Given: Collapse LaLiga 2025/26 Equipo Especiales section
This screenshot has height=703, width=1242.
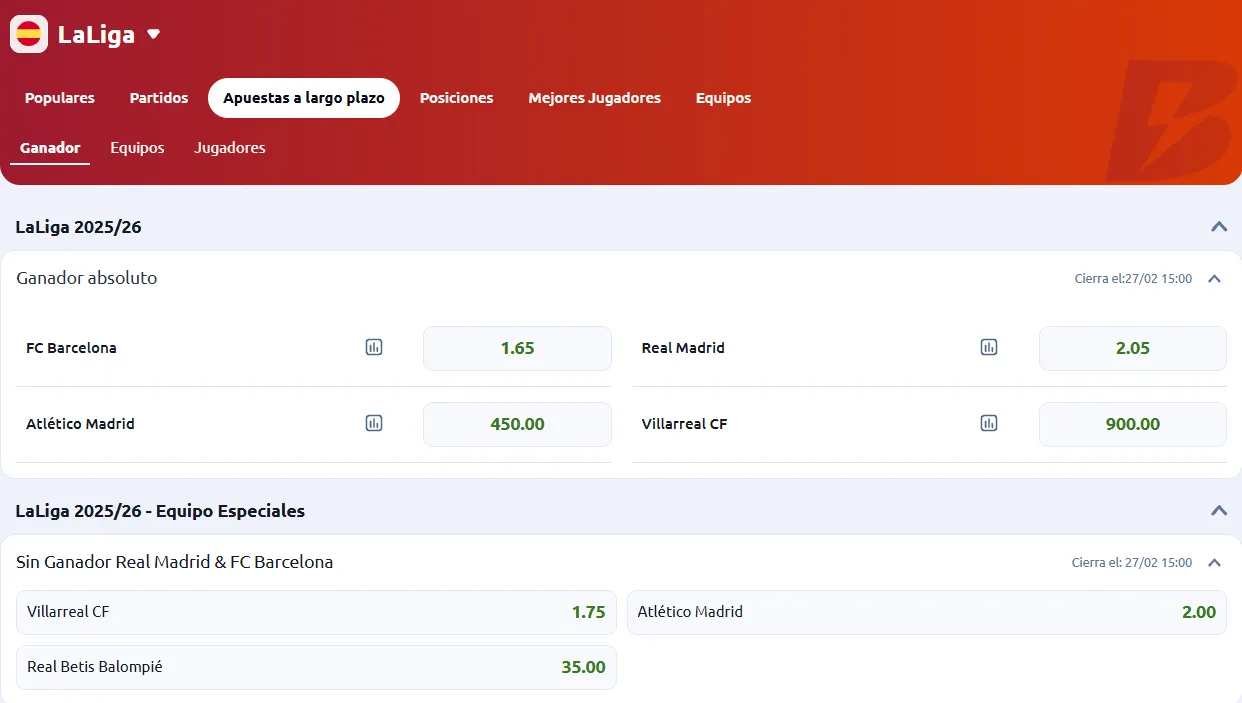Looking at the screenshot, I should click(x=1218, y=511).
